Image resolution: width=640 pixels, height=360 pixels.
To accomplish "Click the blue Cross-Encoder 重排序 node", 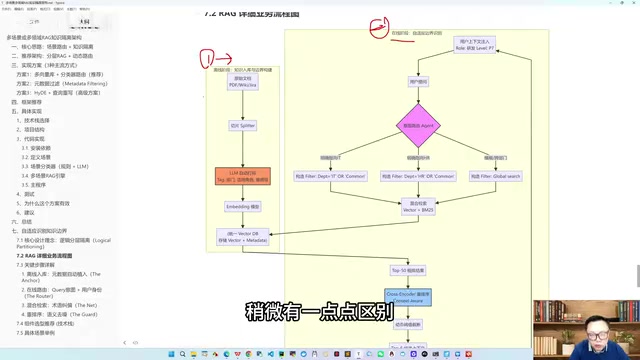I will click(408, 297).
